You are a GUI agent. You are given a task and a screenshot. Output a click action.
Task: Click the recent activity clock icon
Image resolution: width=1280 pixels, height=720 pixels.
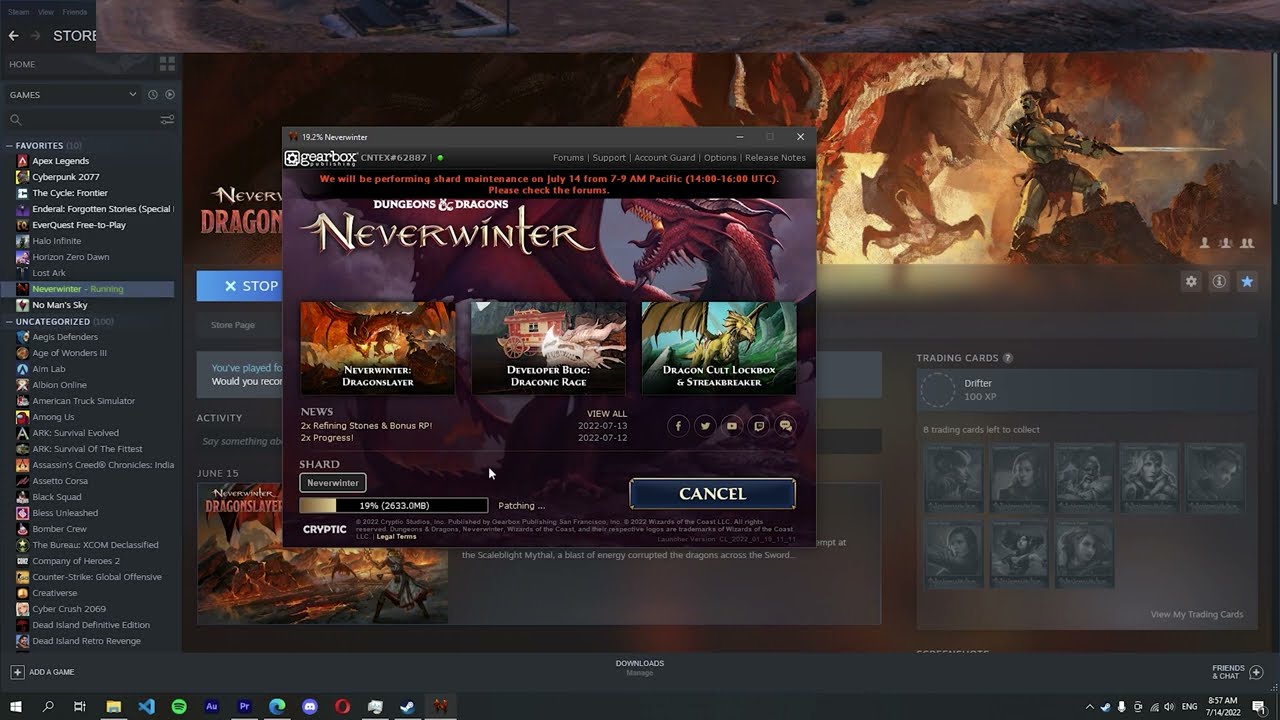tap(153, 95)
